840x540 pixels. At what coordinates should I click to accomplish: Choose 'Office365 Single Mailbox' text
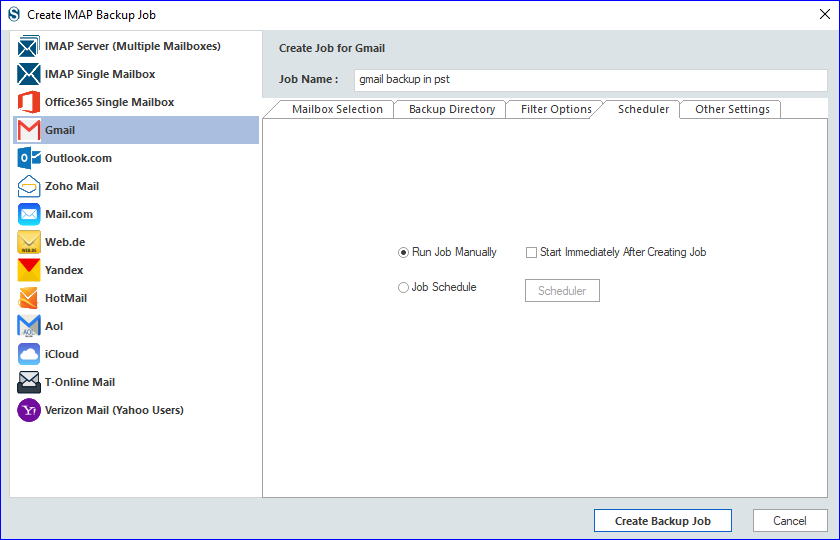point(109,102)
